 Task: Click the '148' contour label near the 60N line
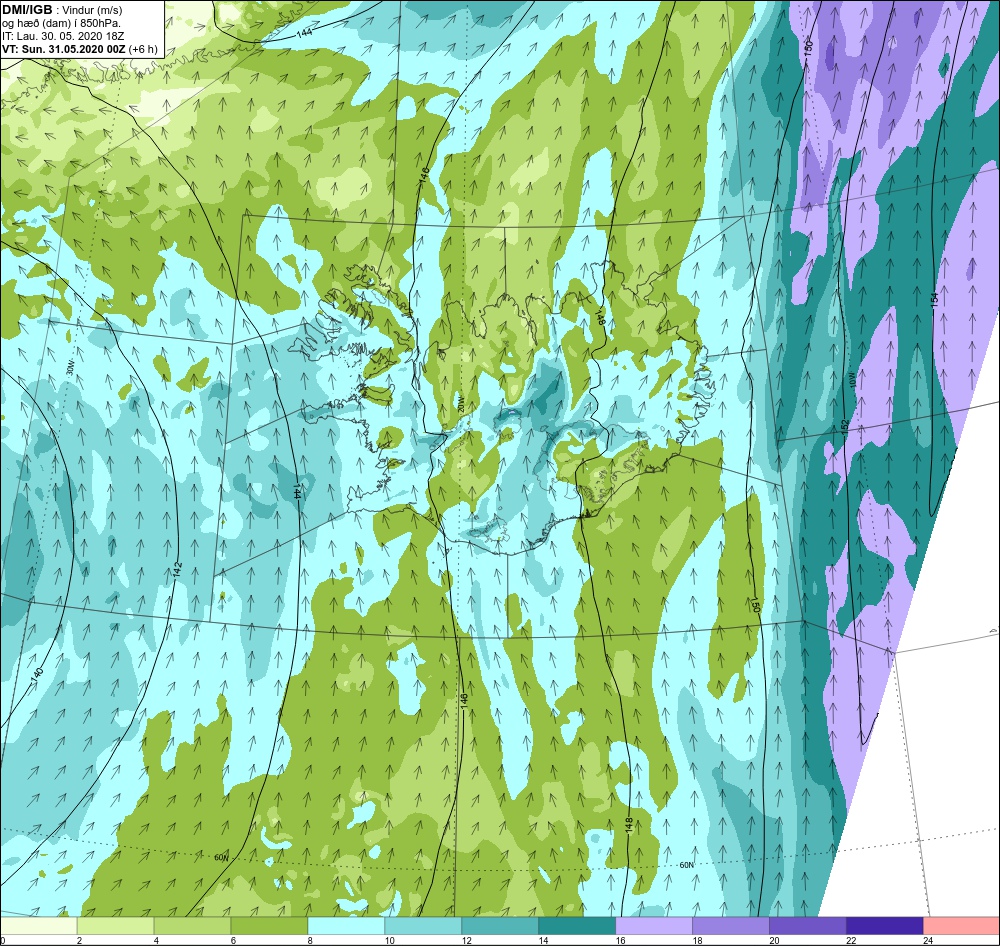629,825
